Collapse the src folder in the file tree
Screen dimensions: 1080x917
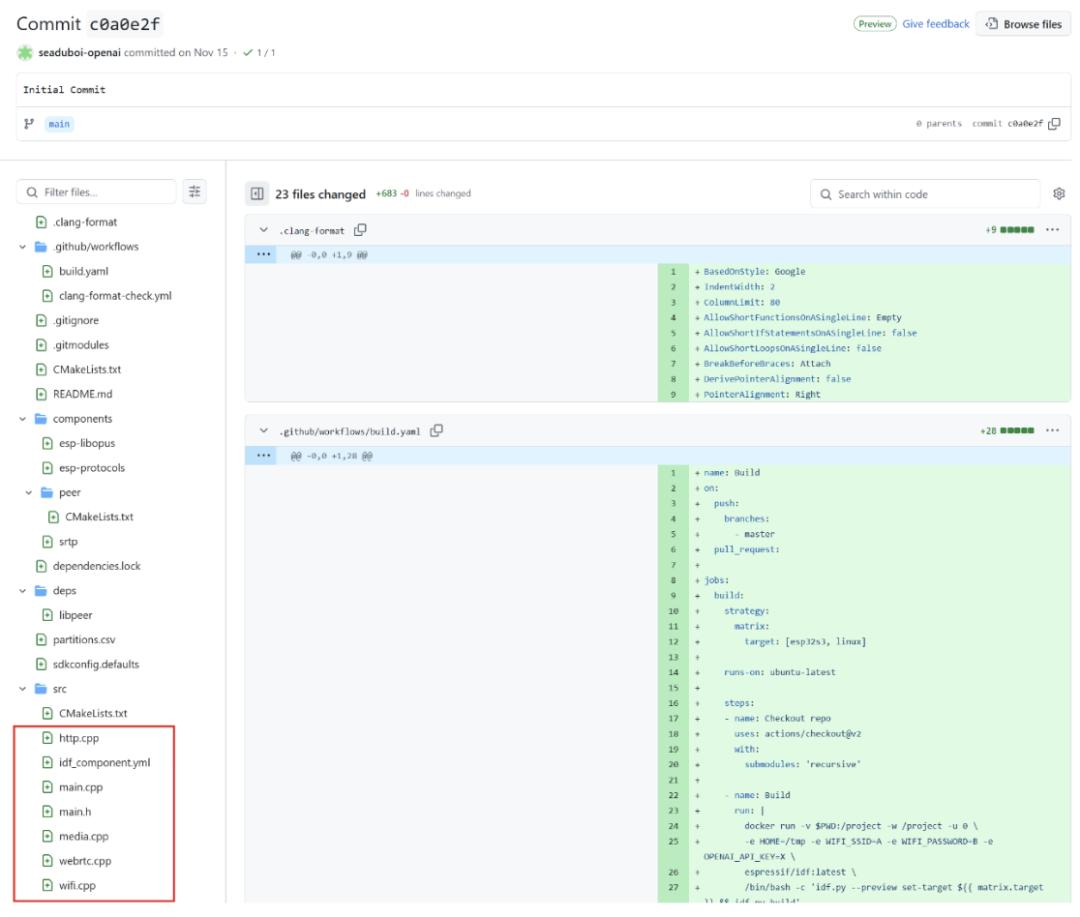pyautogui.click(x=23, y=688)
